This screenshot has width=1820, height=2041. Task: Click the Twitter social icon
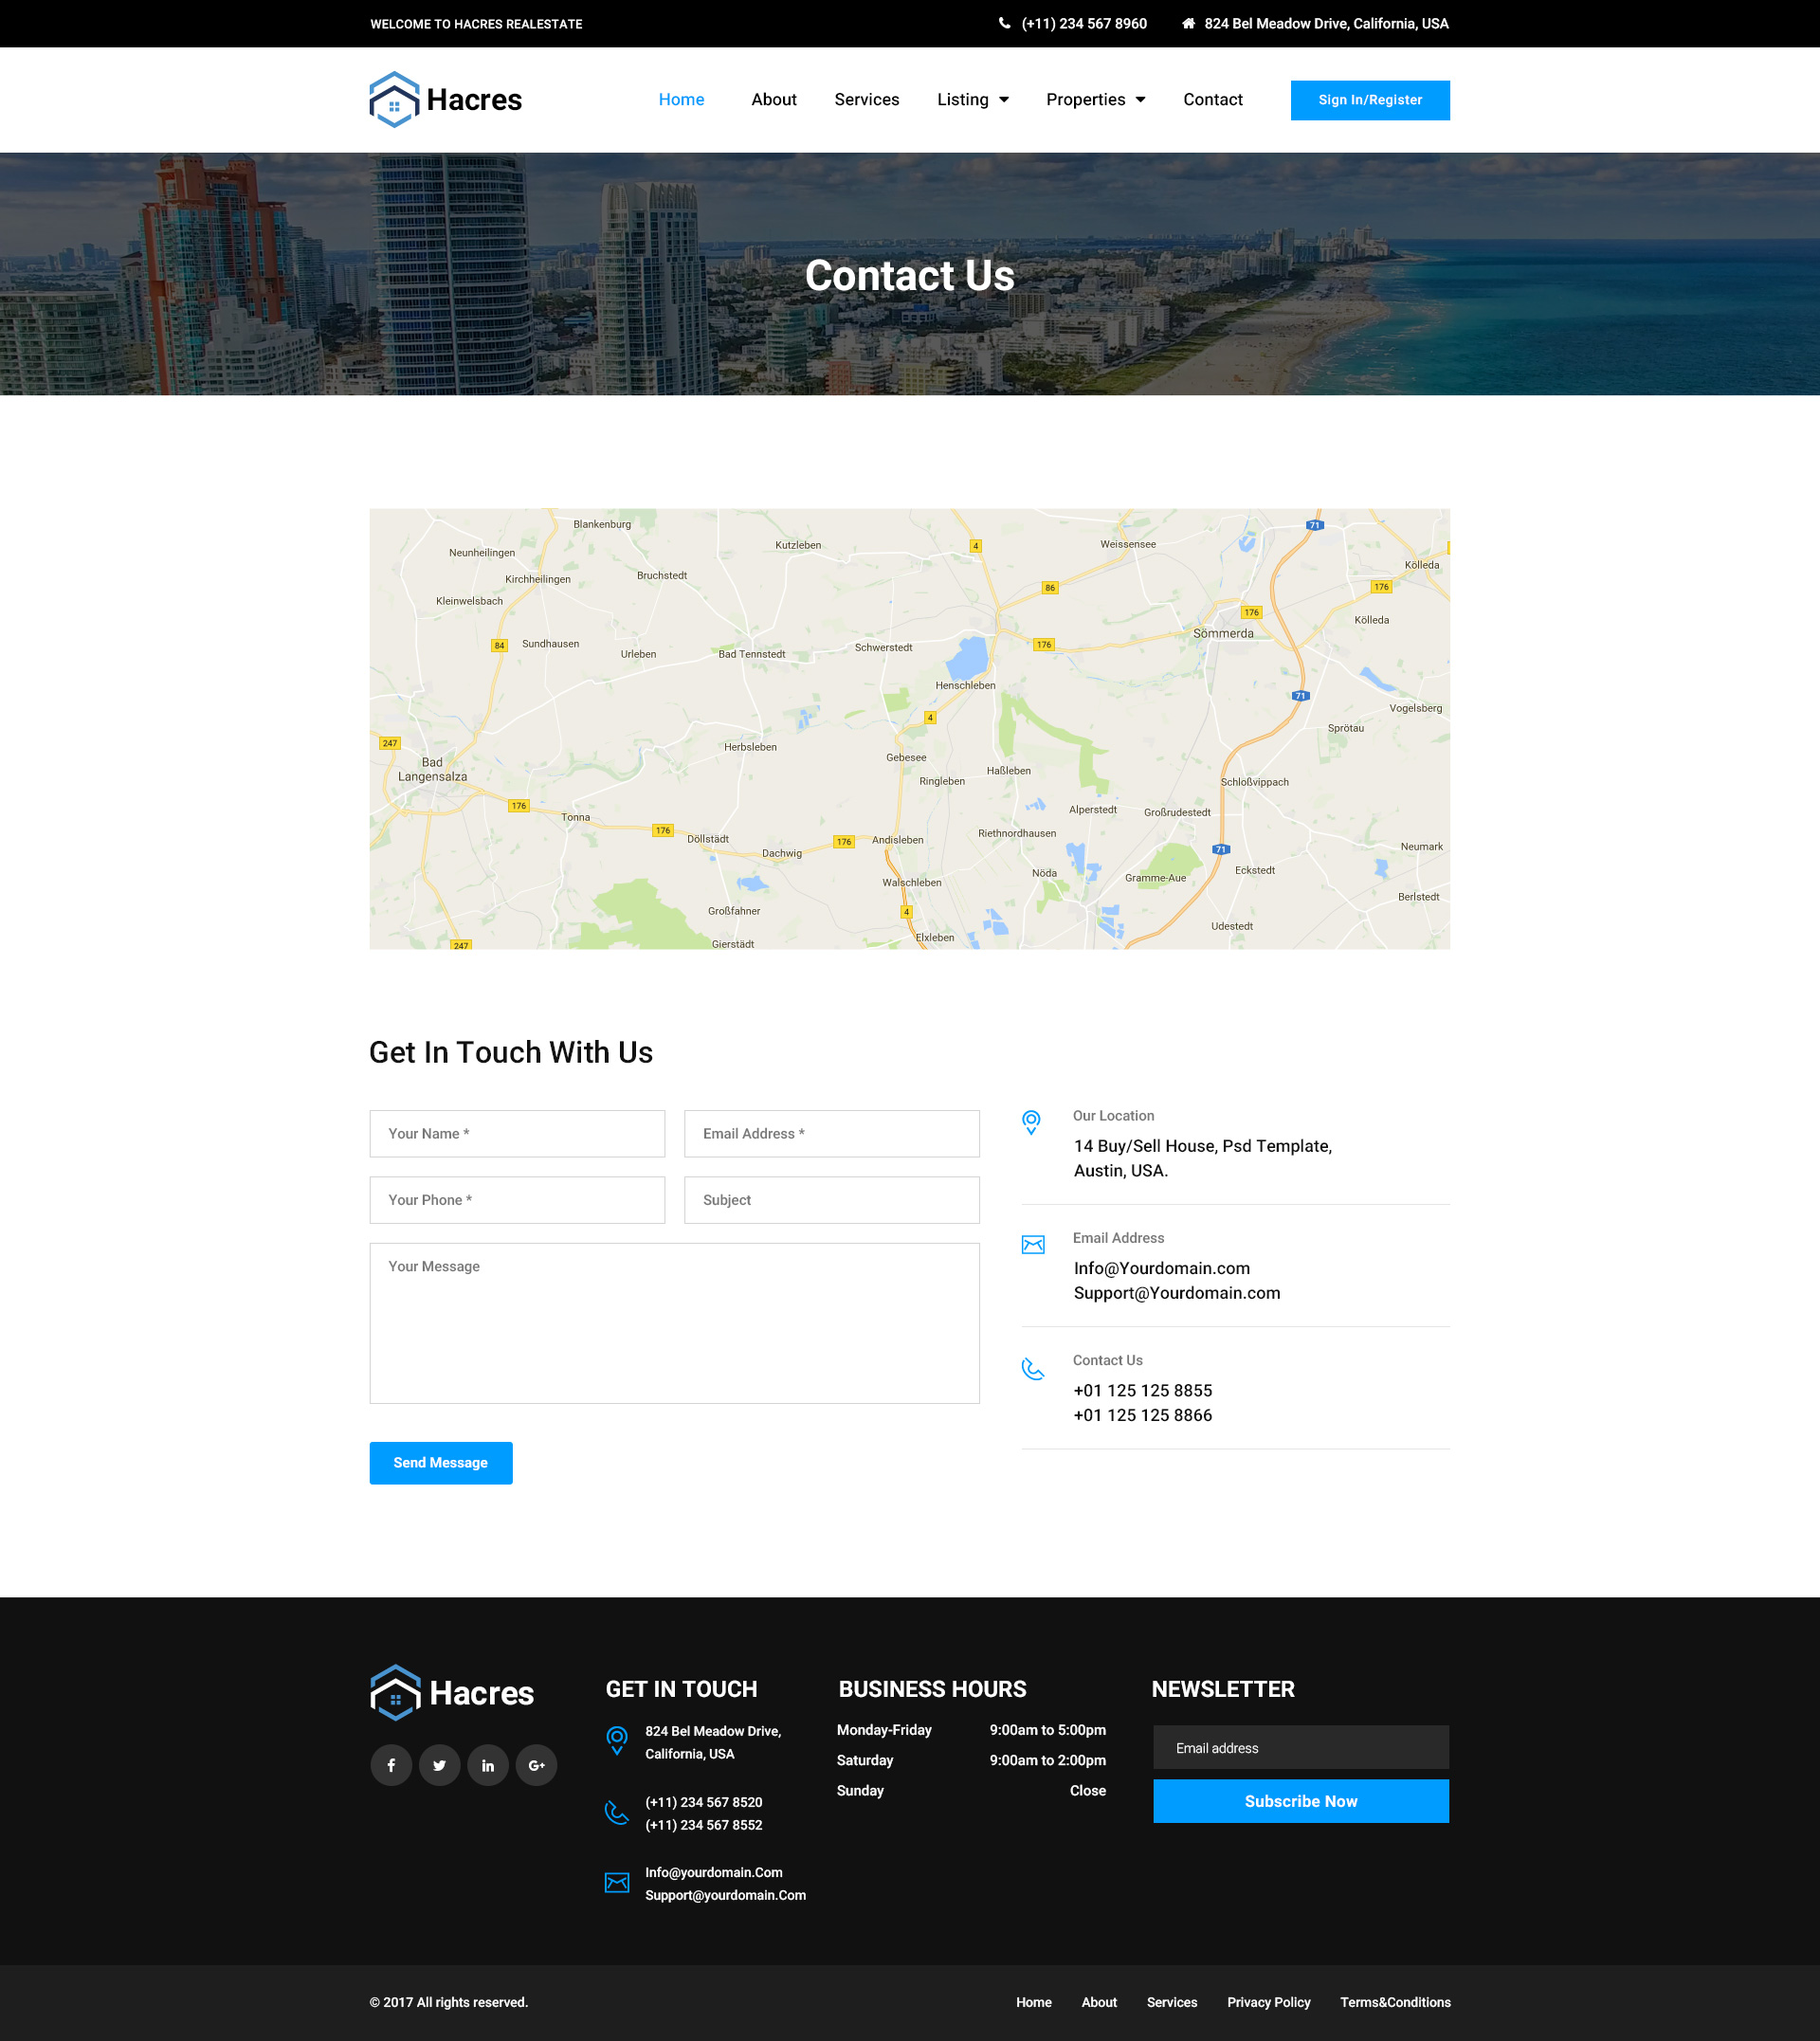pos(439,1765)
